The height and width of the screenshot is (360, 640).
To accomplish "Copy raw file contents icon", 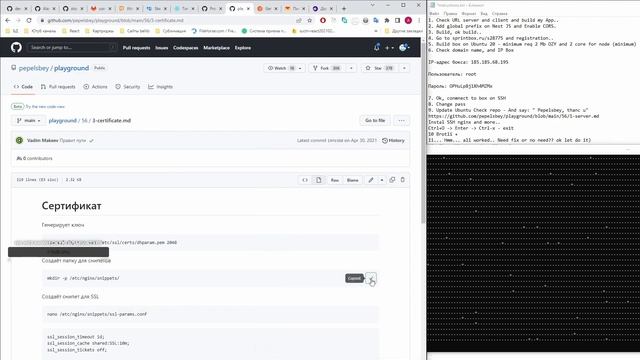I will click(x=392, y=180).
